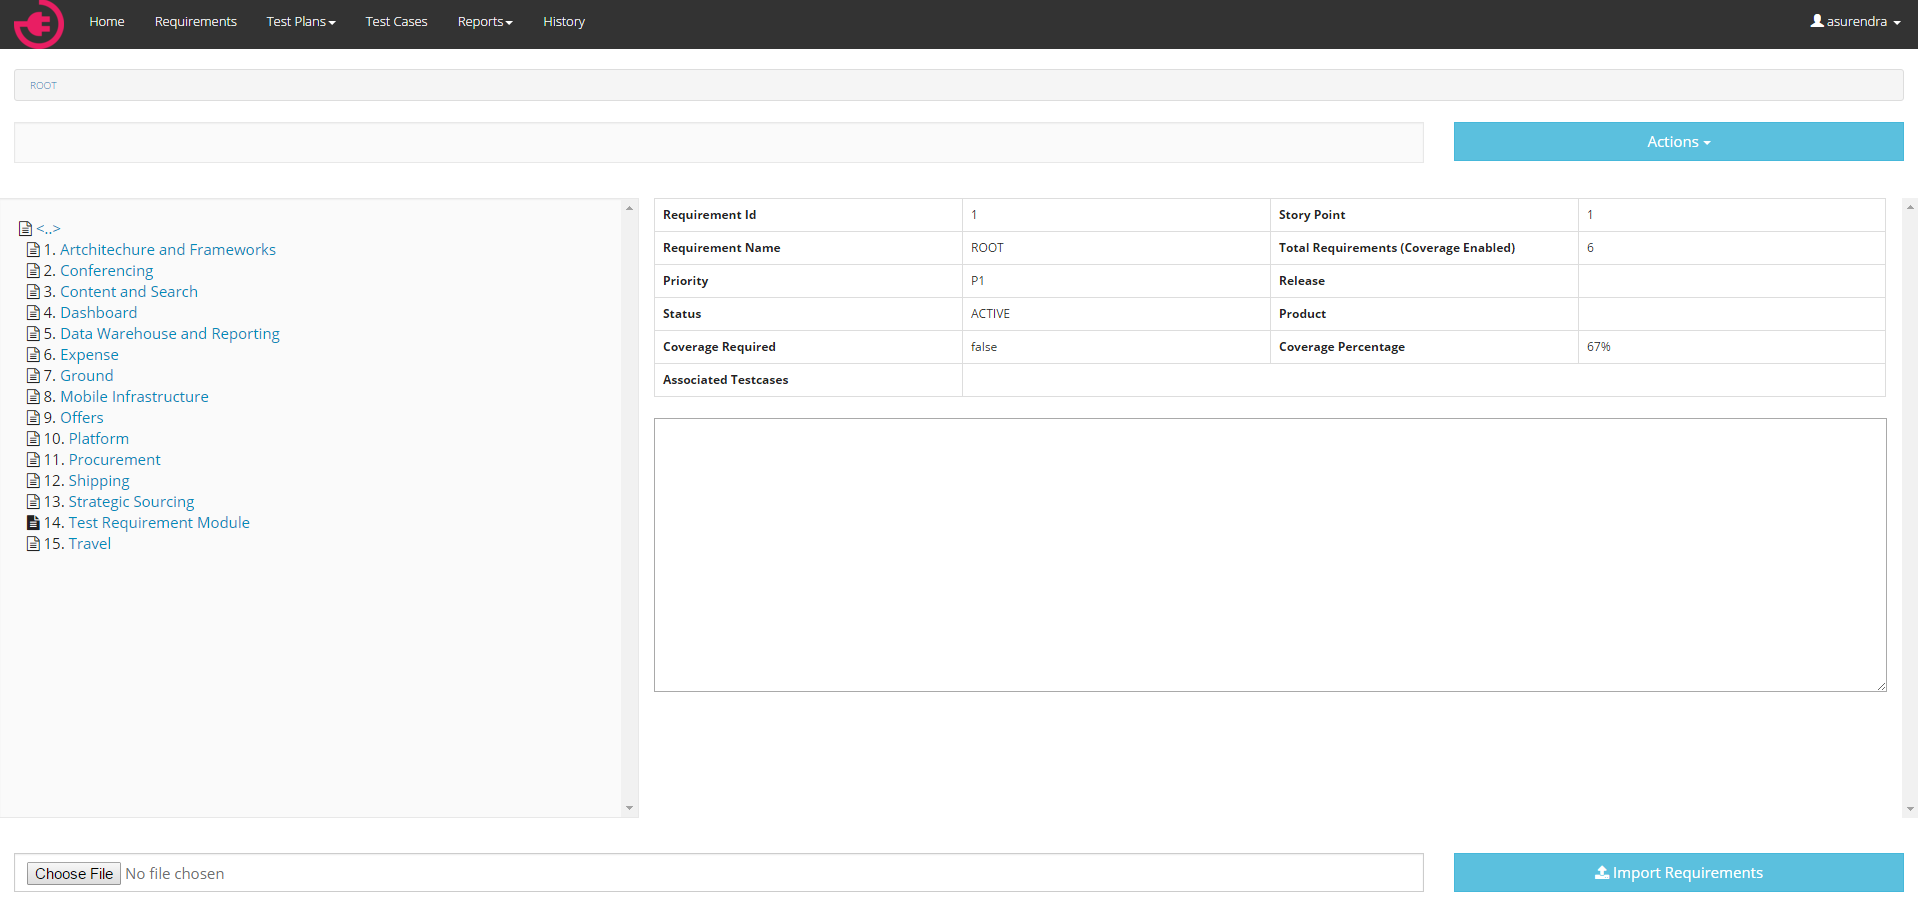
Task: Click the details panel scrollbar up arrow
Action: point(1910,208)
